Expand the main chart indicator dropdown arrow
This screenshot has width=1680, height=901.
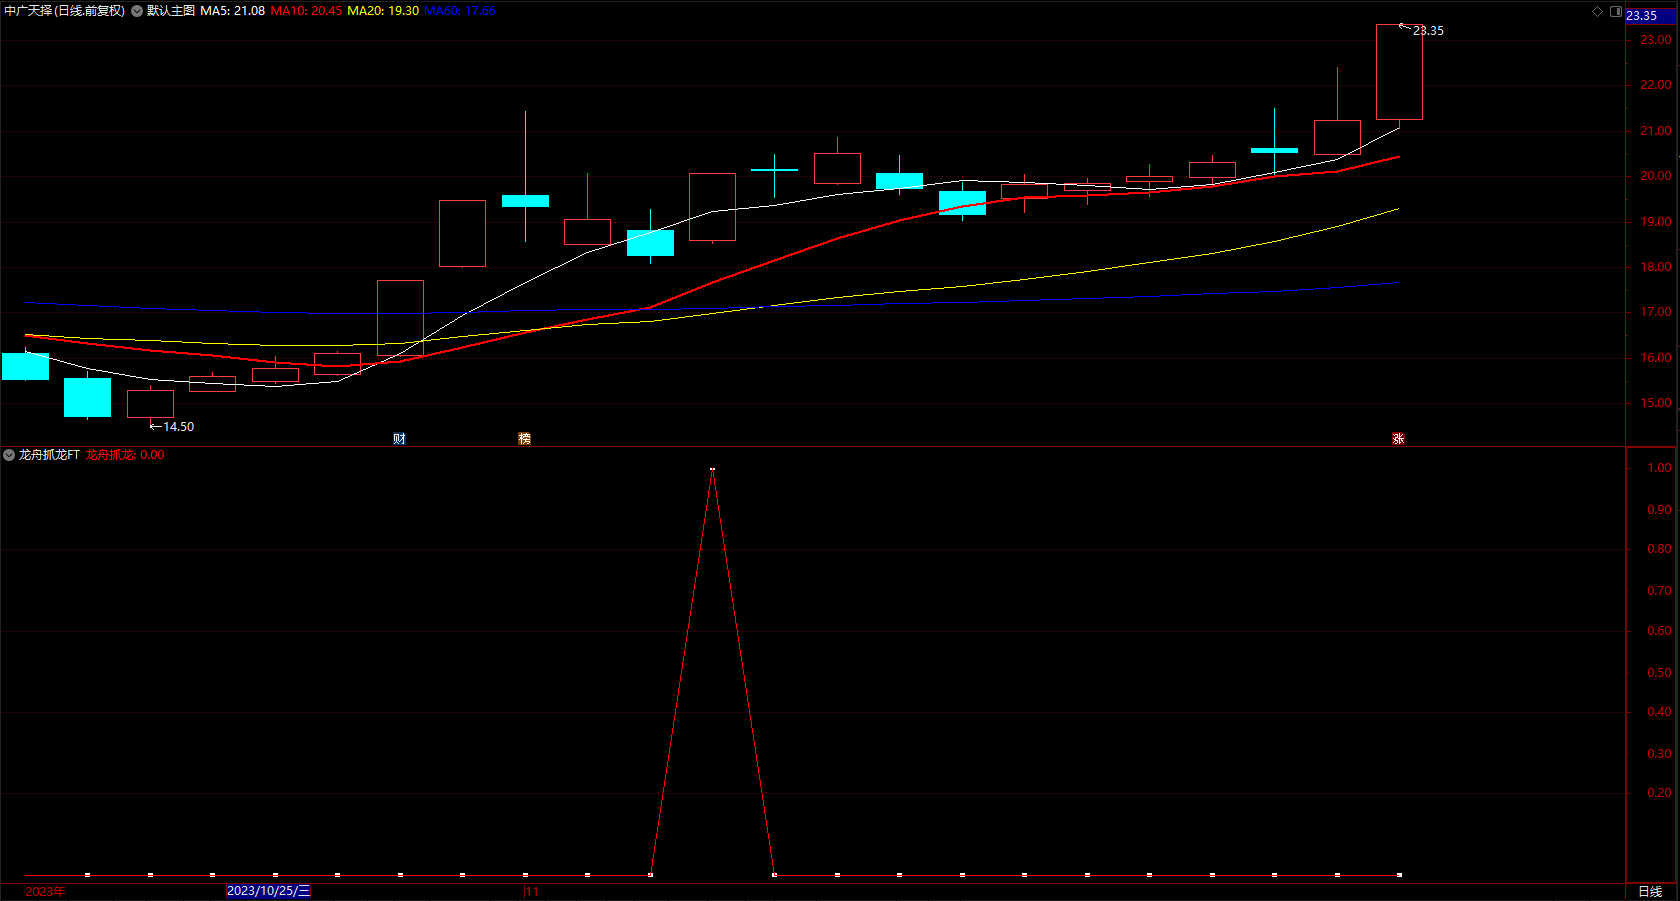(x=137, y=11)
